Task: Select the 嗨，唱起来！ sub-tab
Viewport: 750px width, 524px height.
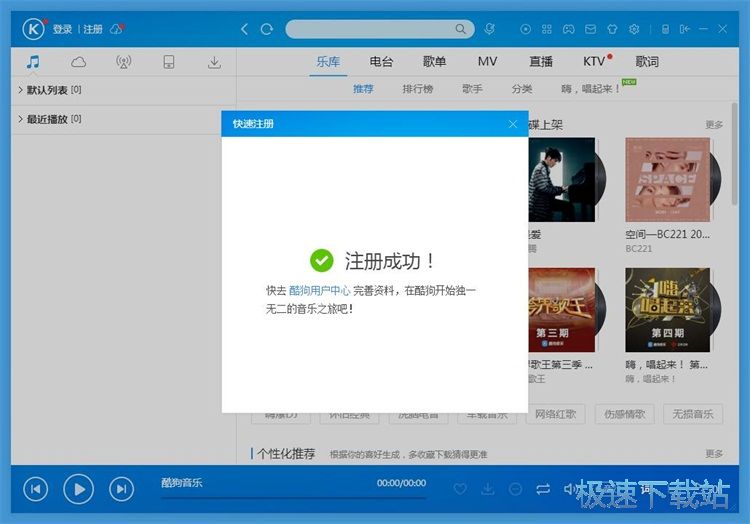Action: pos(590,89)
